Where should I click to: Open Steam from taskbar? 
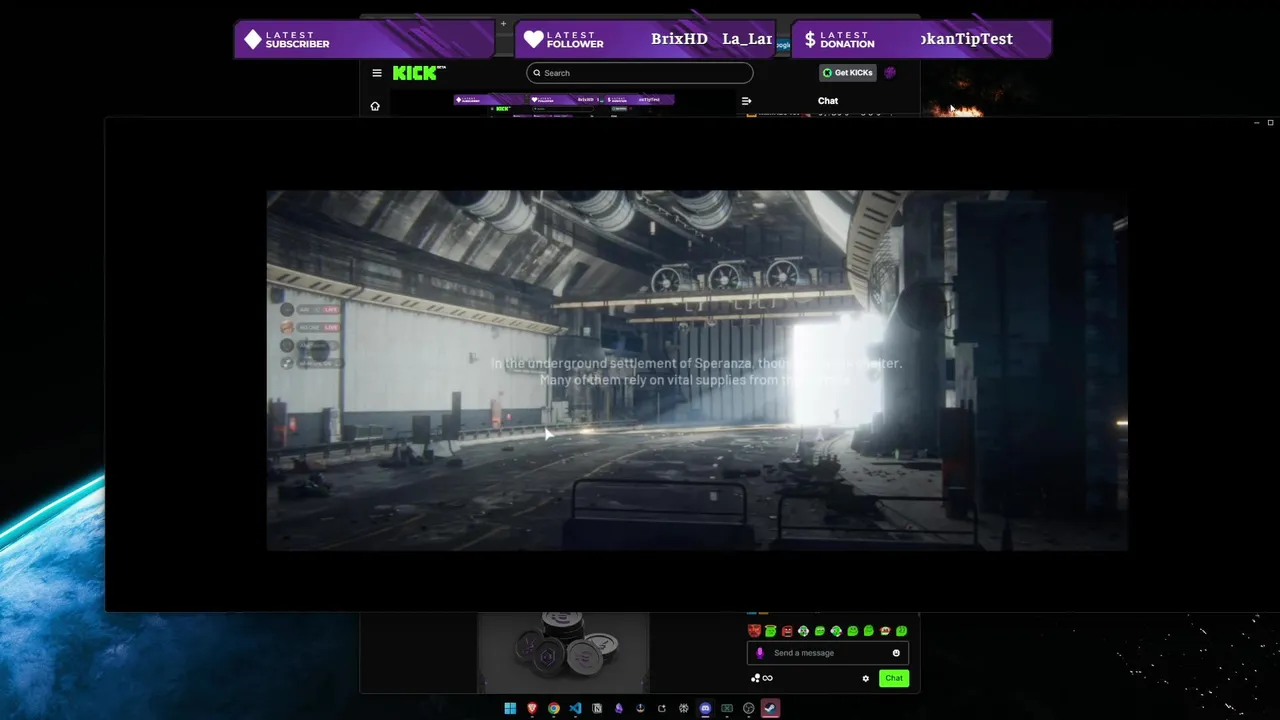(x=770, y=708)
